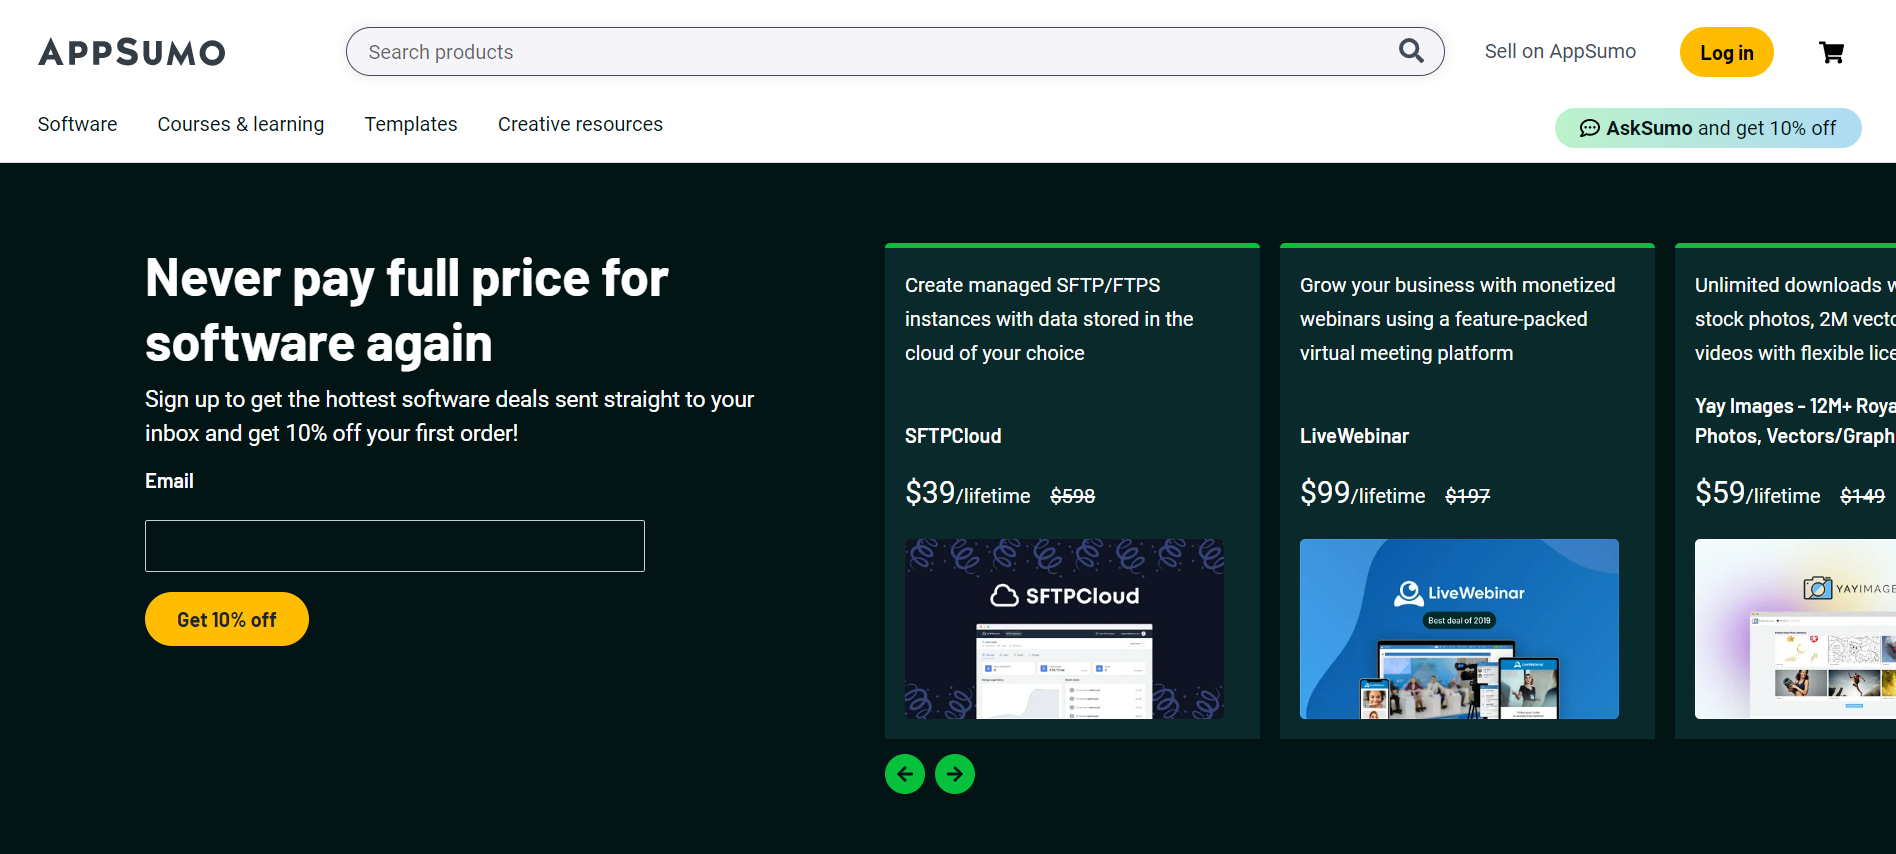Open Sell on AppSumo link
1896x854 pixels.
pyautogui.click(x=1560, y=51)
